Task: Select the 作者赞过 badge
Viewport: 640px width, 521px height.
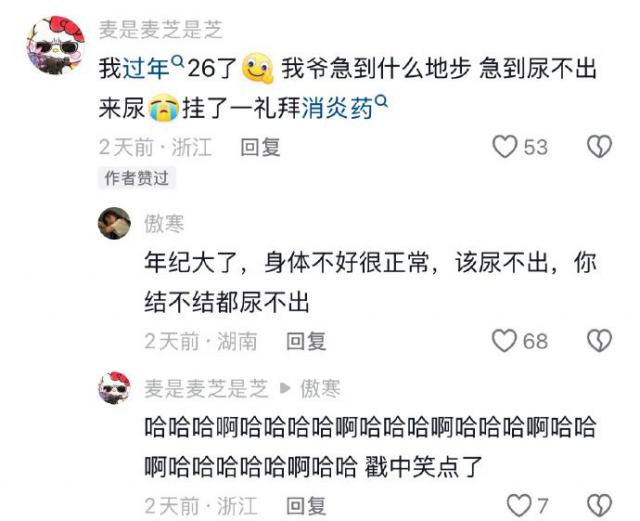Action: coord(137,178)
